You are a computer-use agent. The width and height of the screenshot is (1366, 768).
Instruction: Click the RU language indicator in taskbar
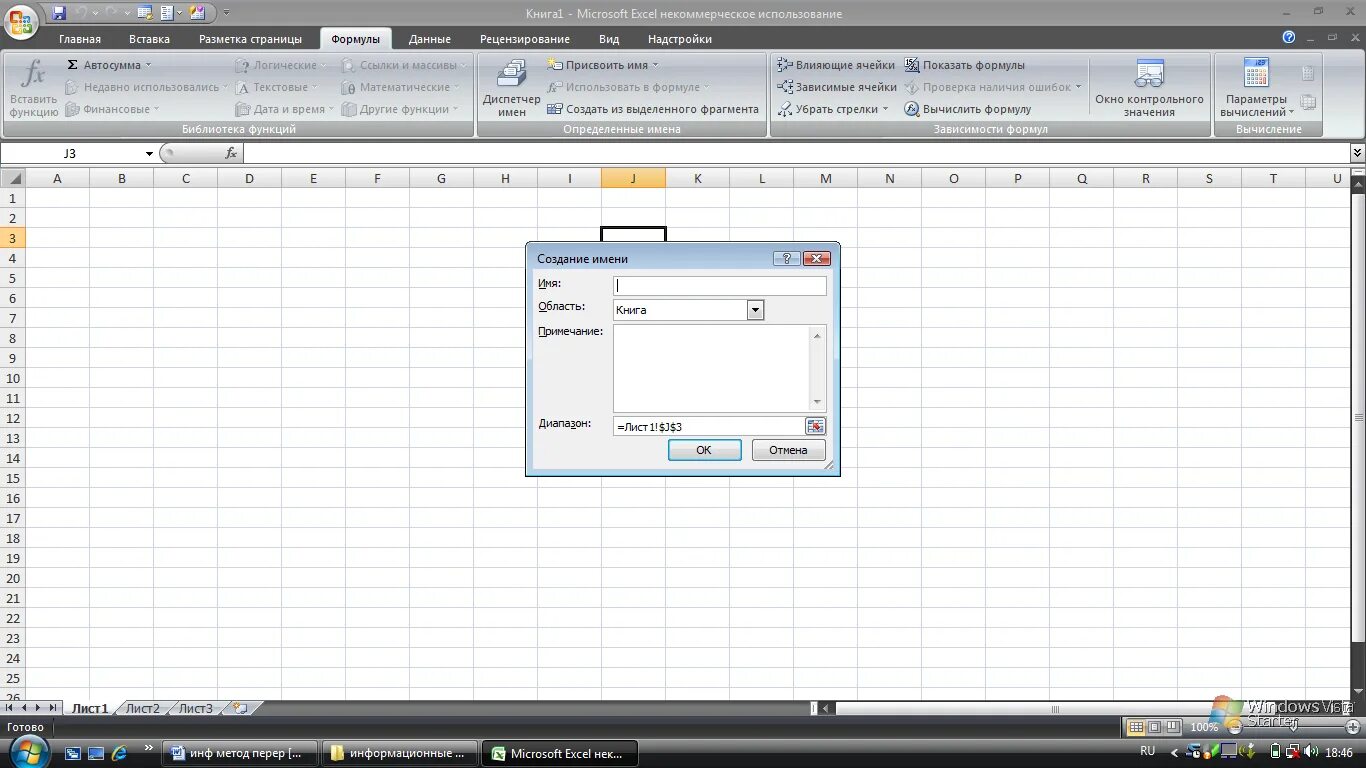1147,751
